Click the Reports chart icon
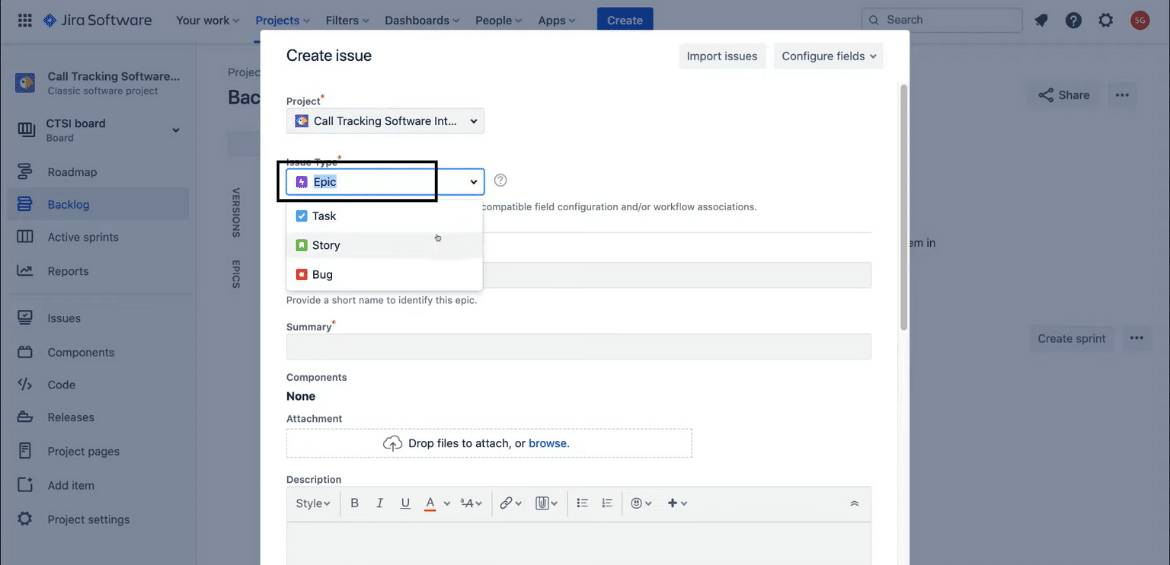Viewport: 1170px width, 565px height. click(25, 271)
